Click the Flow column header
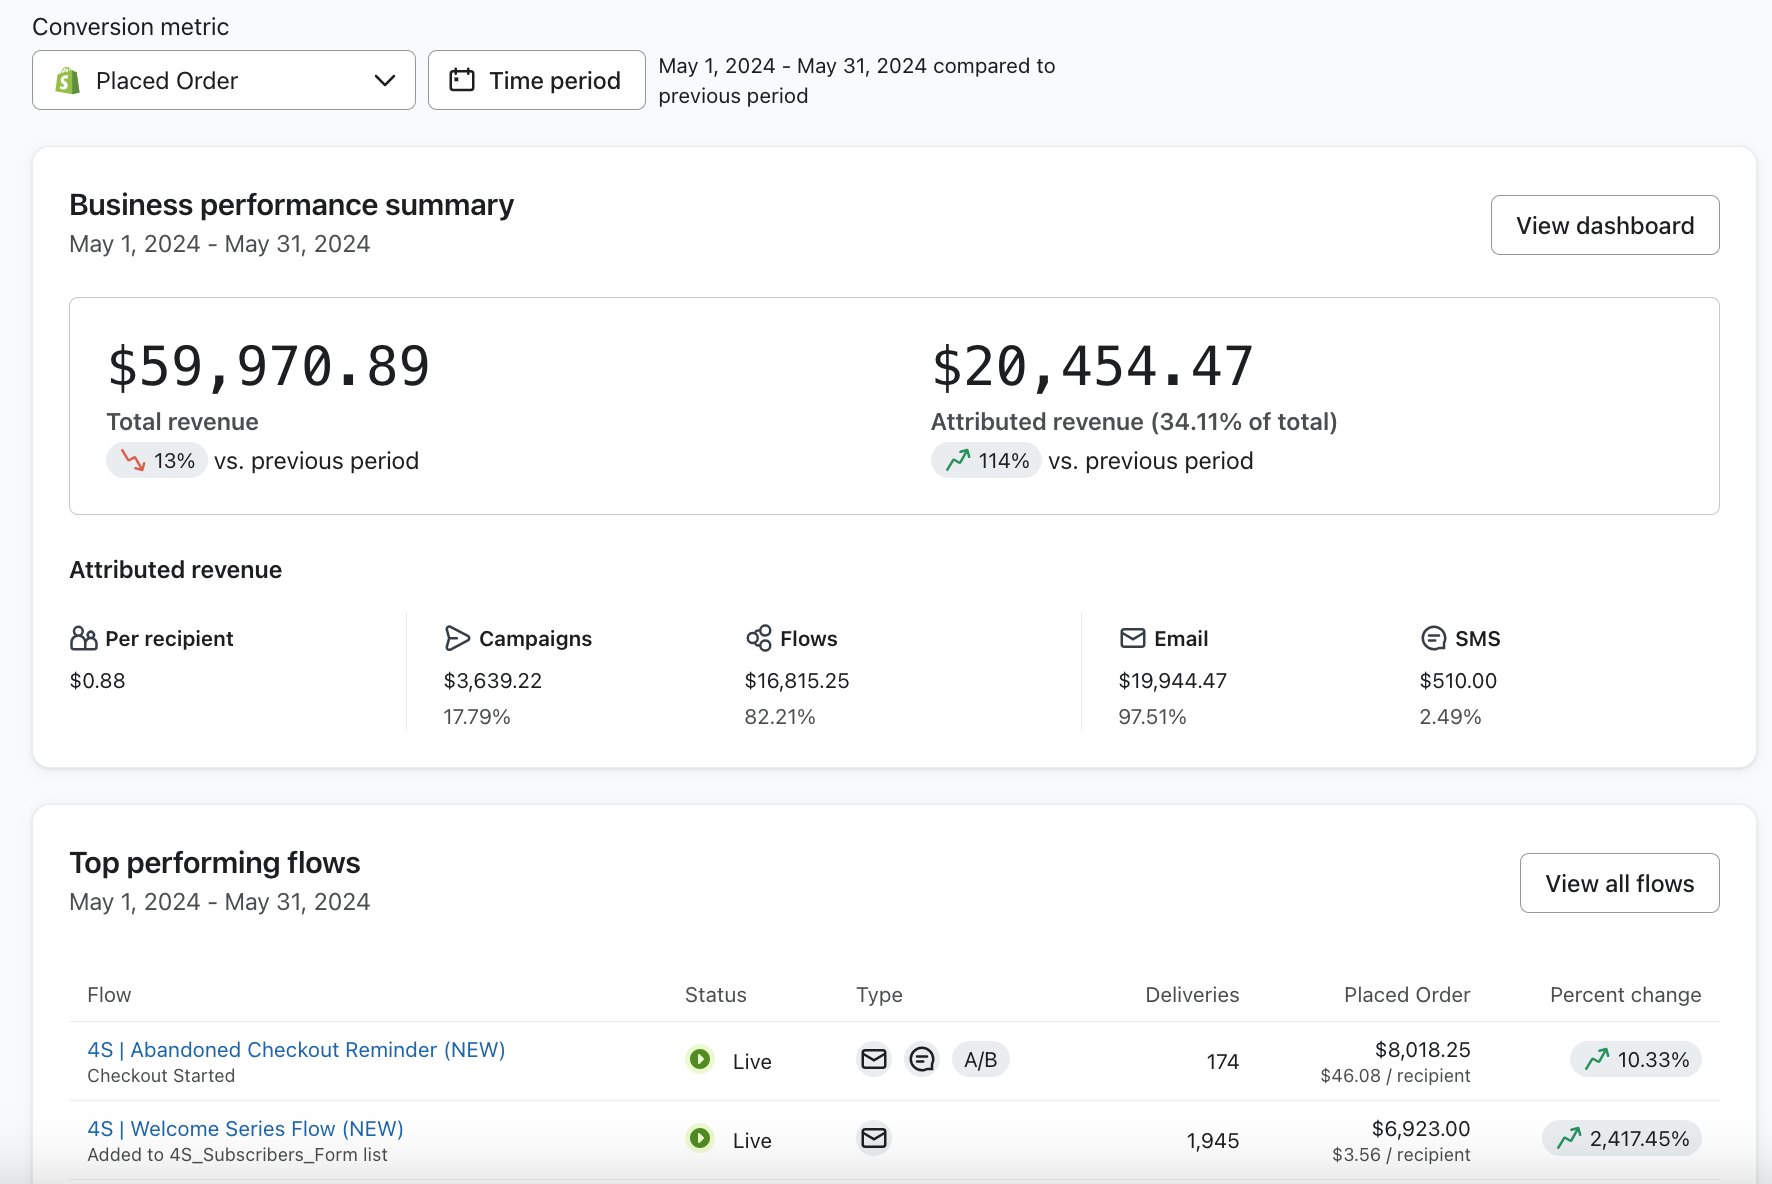 click(x=109, y=995)
